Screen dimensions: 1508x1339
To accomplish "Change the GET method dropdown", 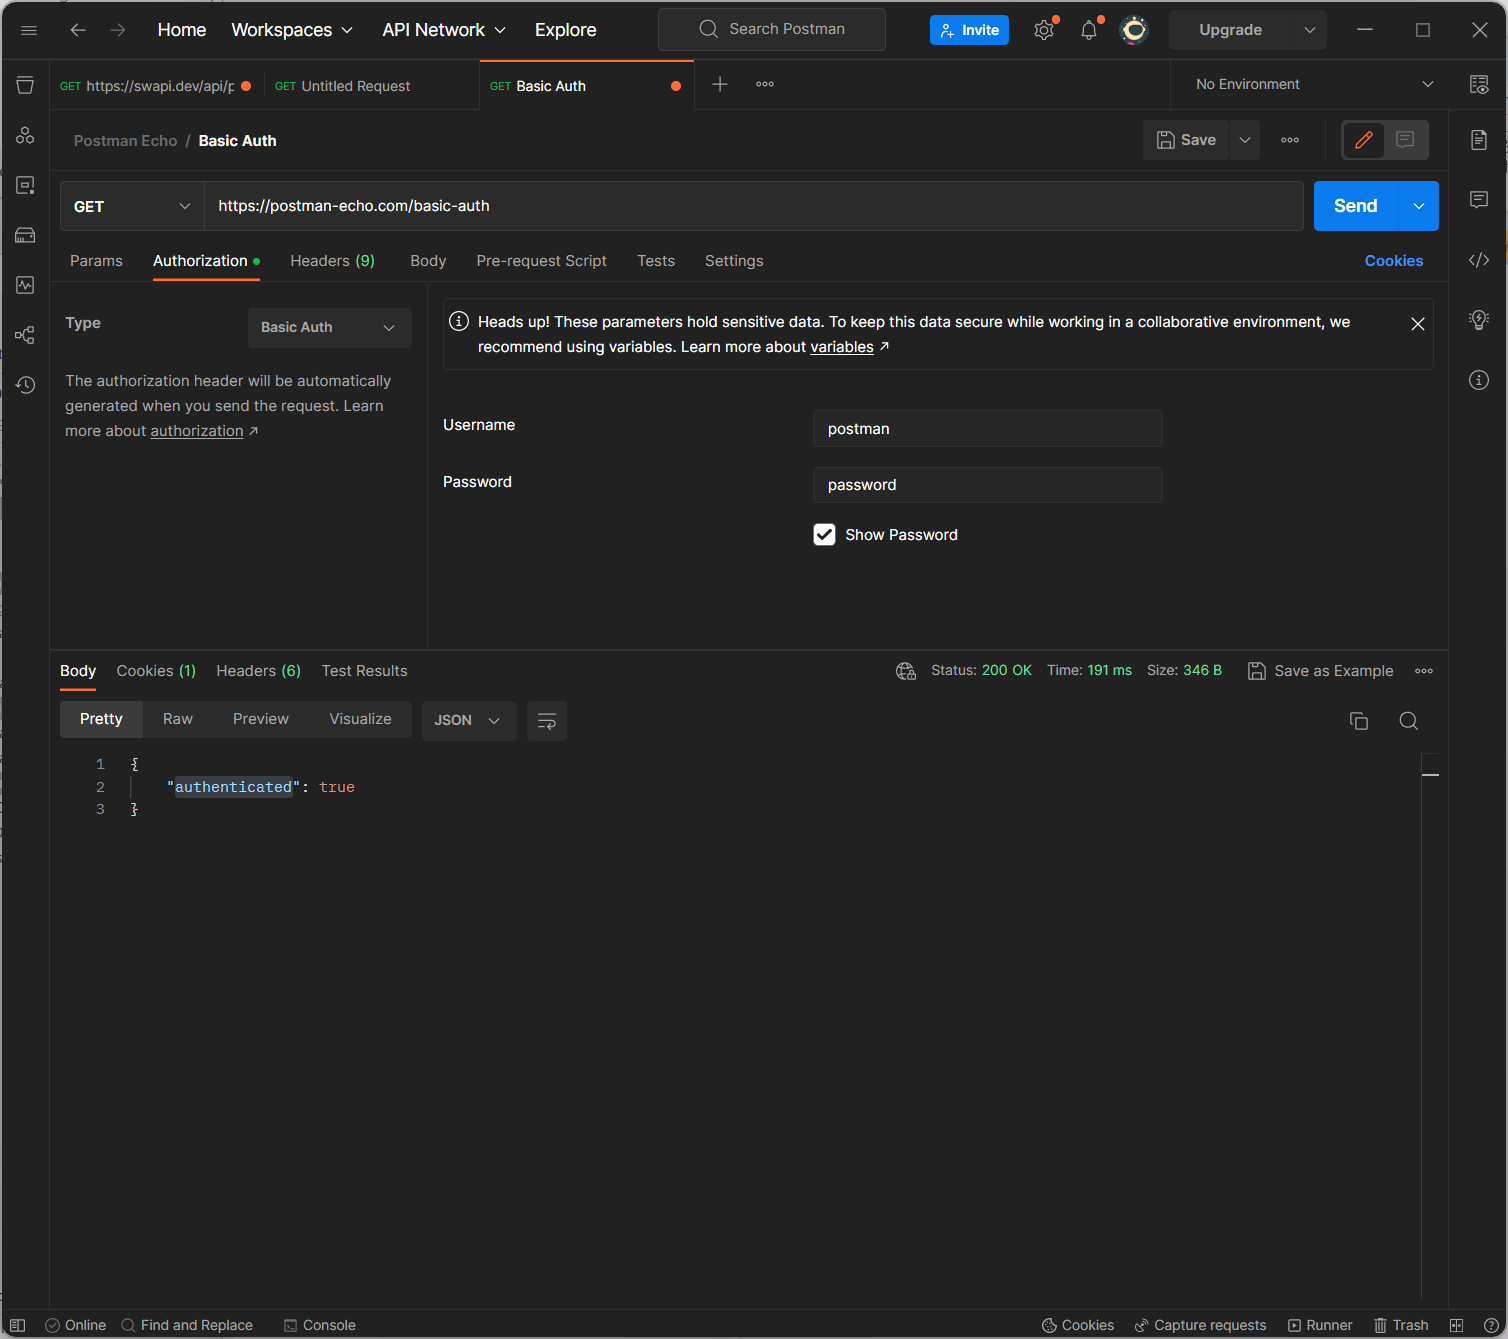I will pos(132,206).
